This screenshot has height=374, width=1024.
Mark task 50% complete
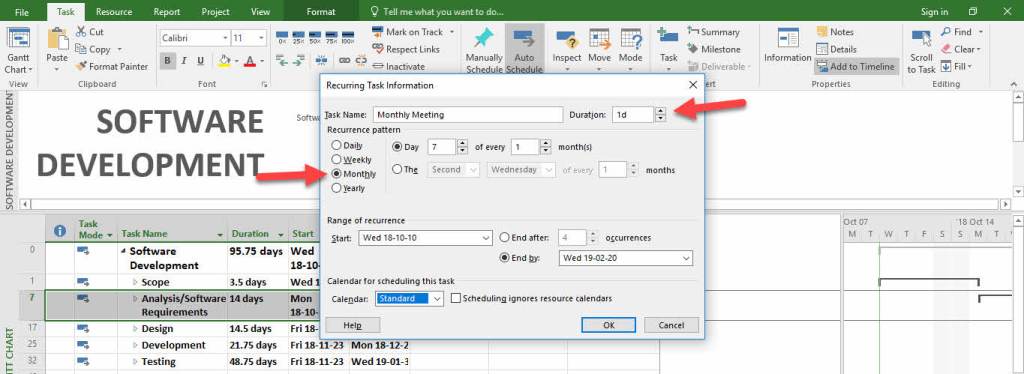click(315, 37)
